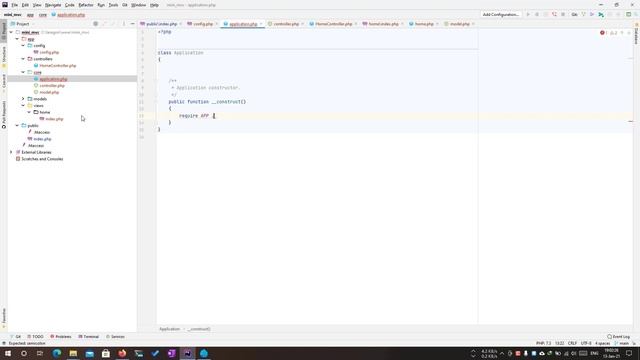The image size is (640, 360).
Task: Select config.php in project tree
Action: coord(49,52)
